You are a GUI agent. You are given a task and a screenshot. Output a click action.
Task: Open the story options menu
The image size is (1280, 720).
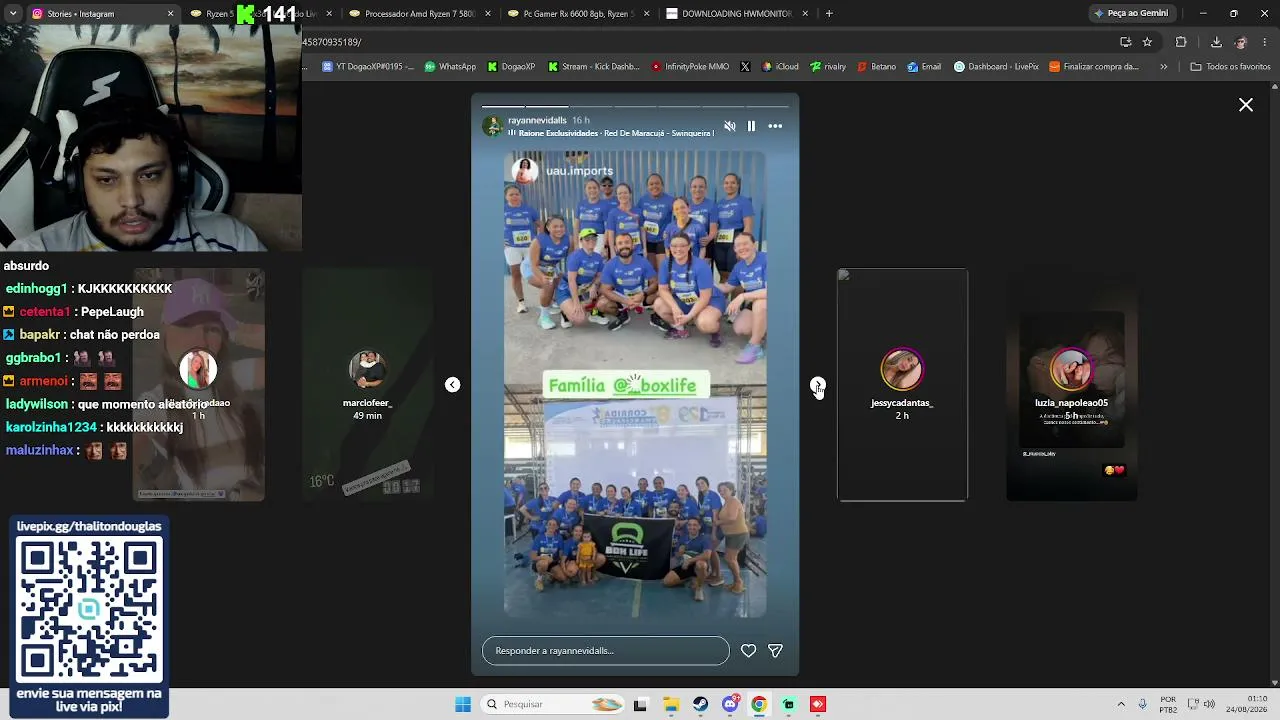pos(775,126)
